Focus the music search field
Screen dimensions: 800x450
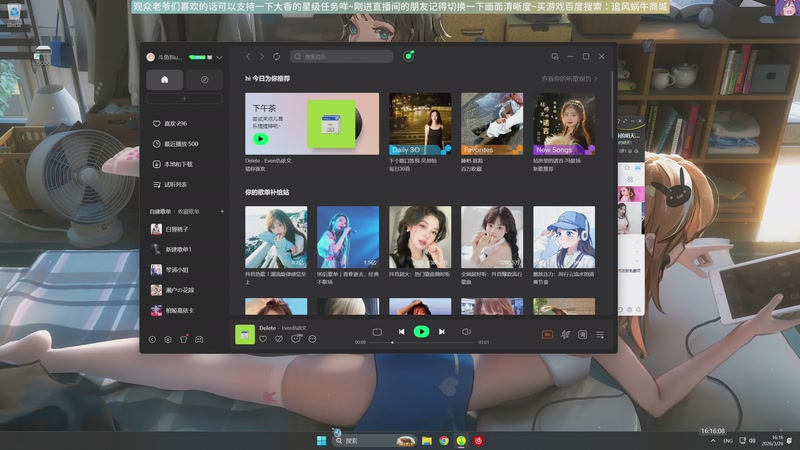341,57
